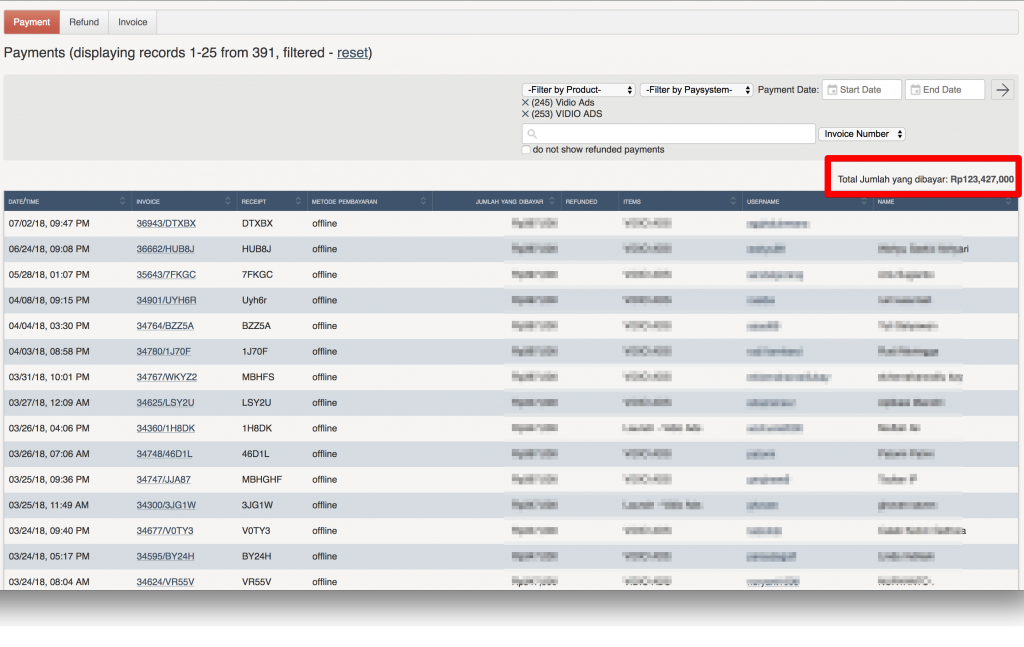Click the arrow button to apply filters

(1002, 90)
